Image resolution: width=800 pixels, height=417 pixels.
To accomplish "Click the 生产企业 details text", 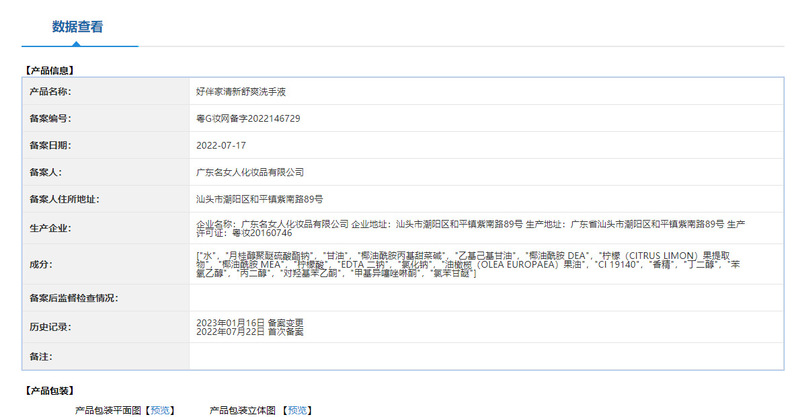I will click(470, 228).
